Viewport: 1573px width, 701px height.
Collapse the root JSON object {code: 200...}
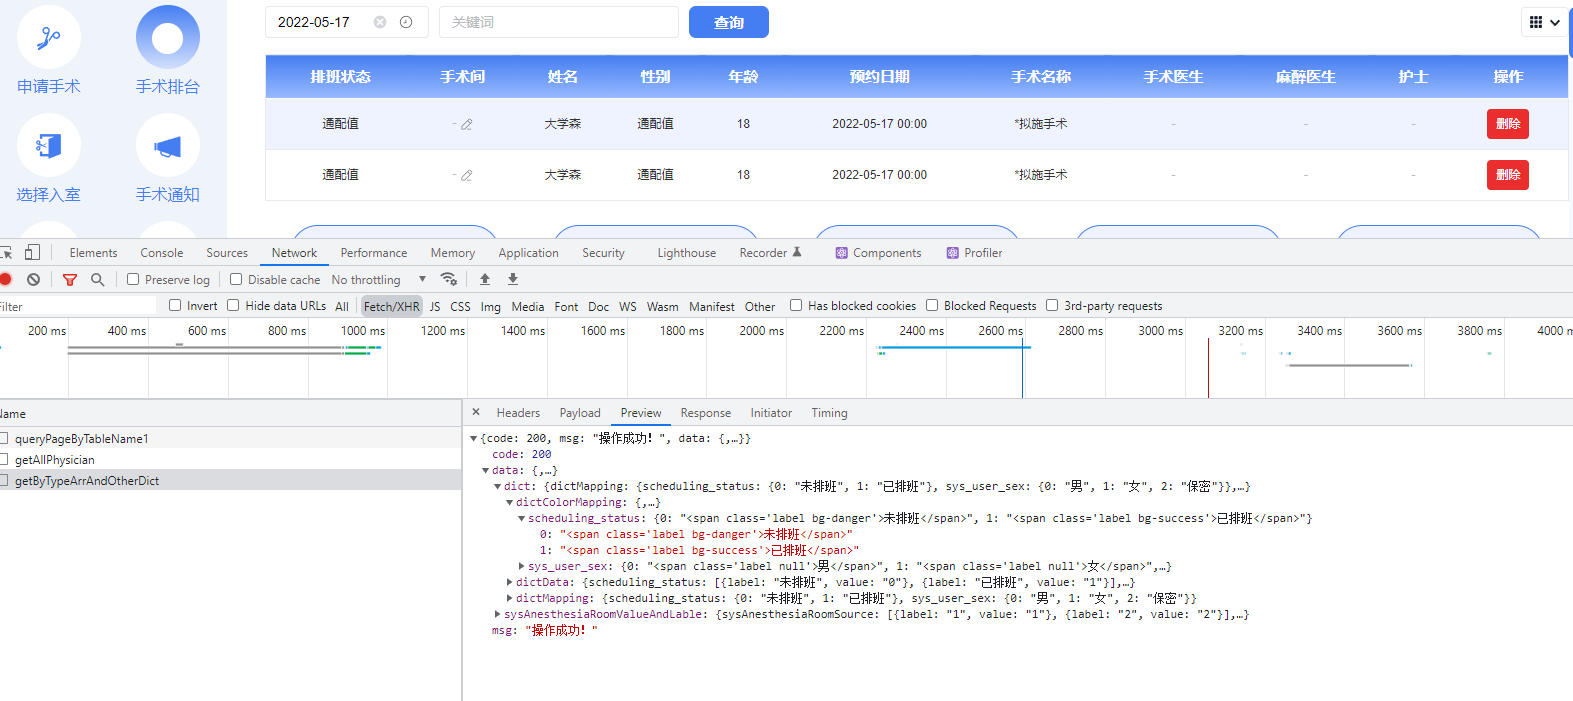(474, 438)
